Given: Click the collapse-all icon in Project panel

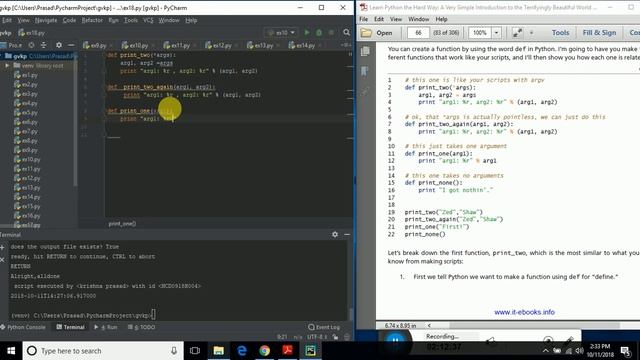Looking at the screenshot, I should click(43, 45).
